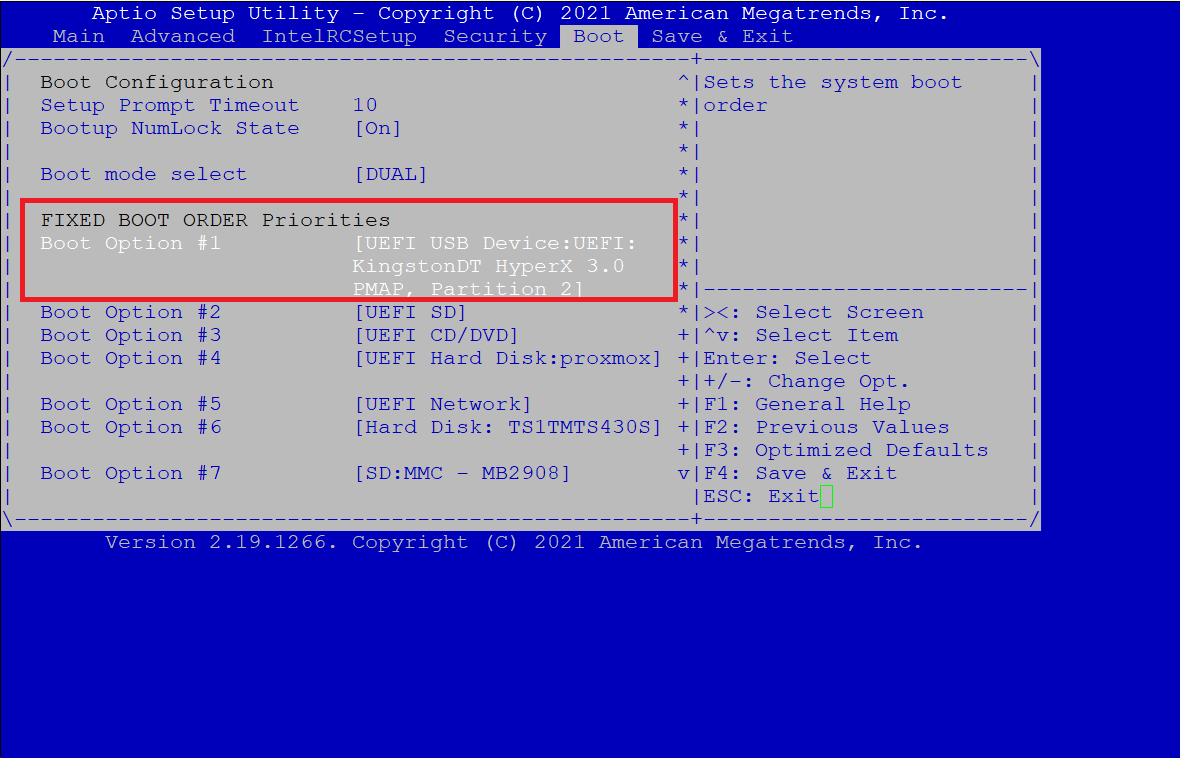Viewport: 1184px width, 759px height.
Task: Select Boot Option #4 proxmox hard disk value
Action: (507, 358)
